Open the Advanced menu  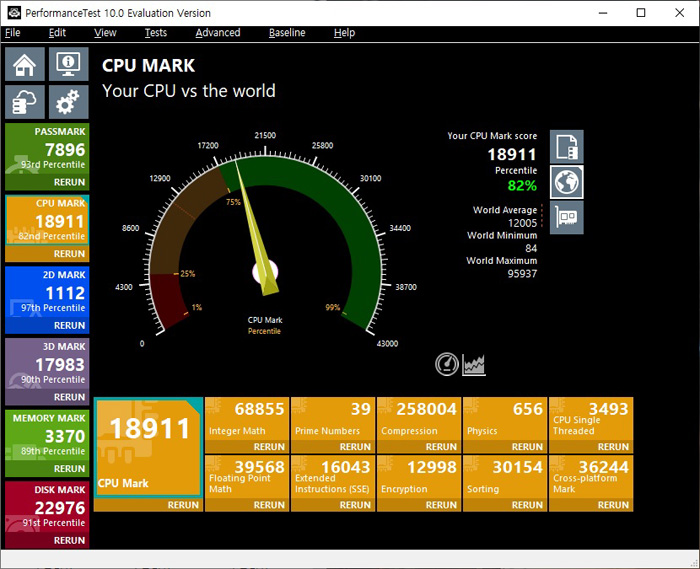tap(218, 33)
